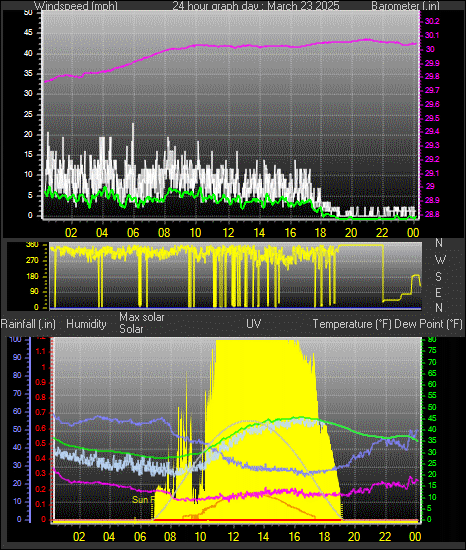The image size is (466, 550).
Task: Click the 45 value on windspeed axis
Action: (x=28, y=33)
